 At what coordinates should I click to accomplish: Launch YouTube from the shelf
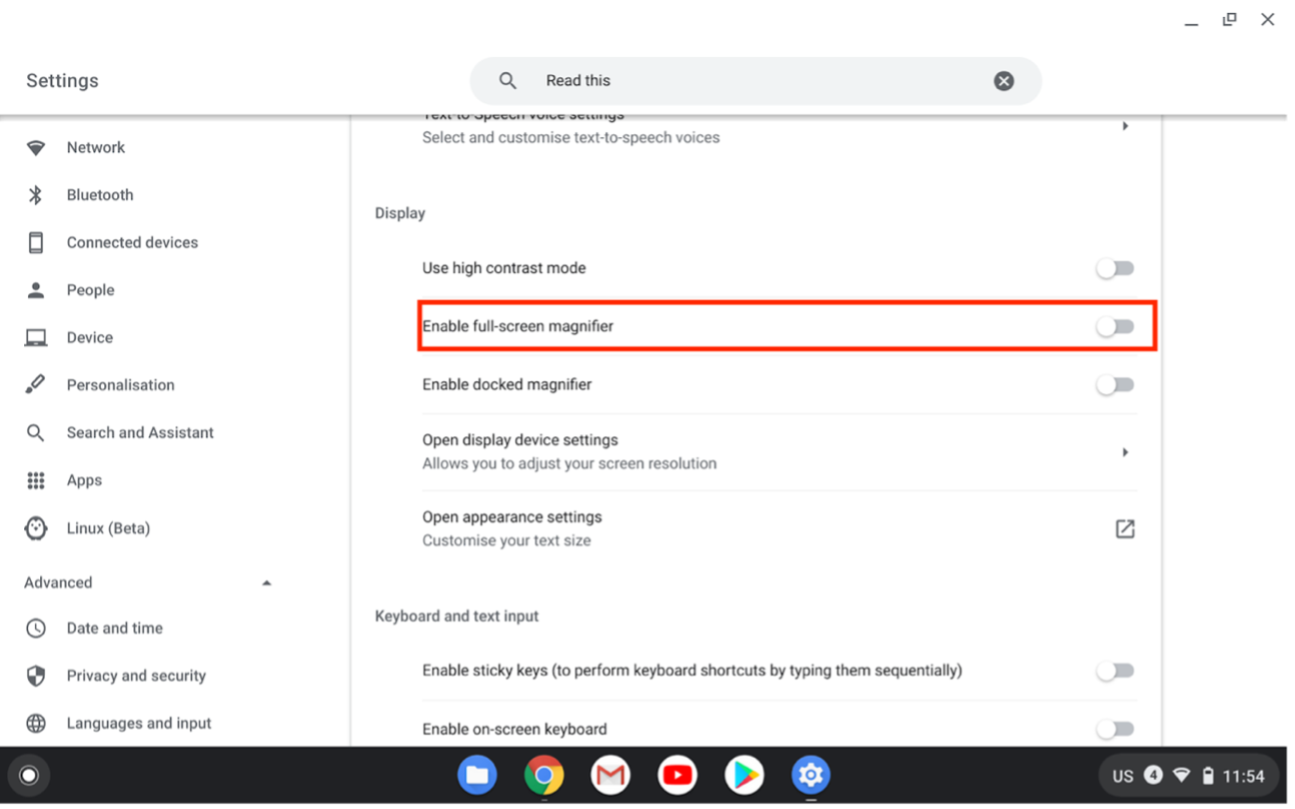point(677,775)
